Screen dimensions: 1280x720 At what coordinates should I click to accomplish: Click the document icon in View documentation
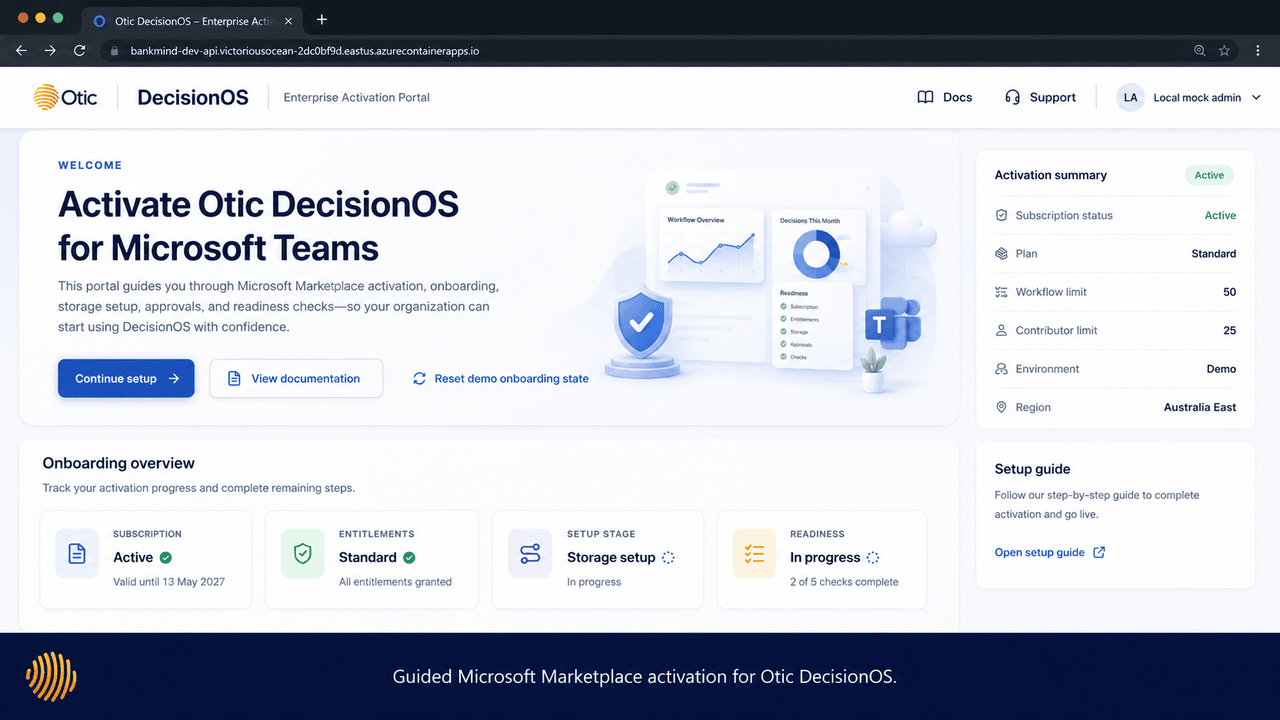[x=234, y=379]
